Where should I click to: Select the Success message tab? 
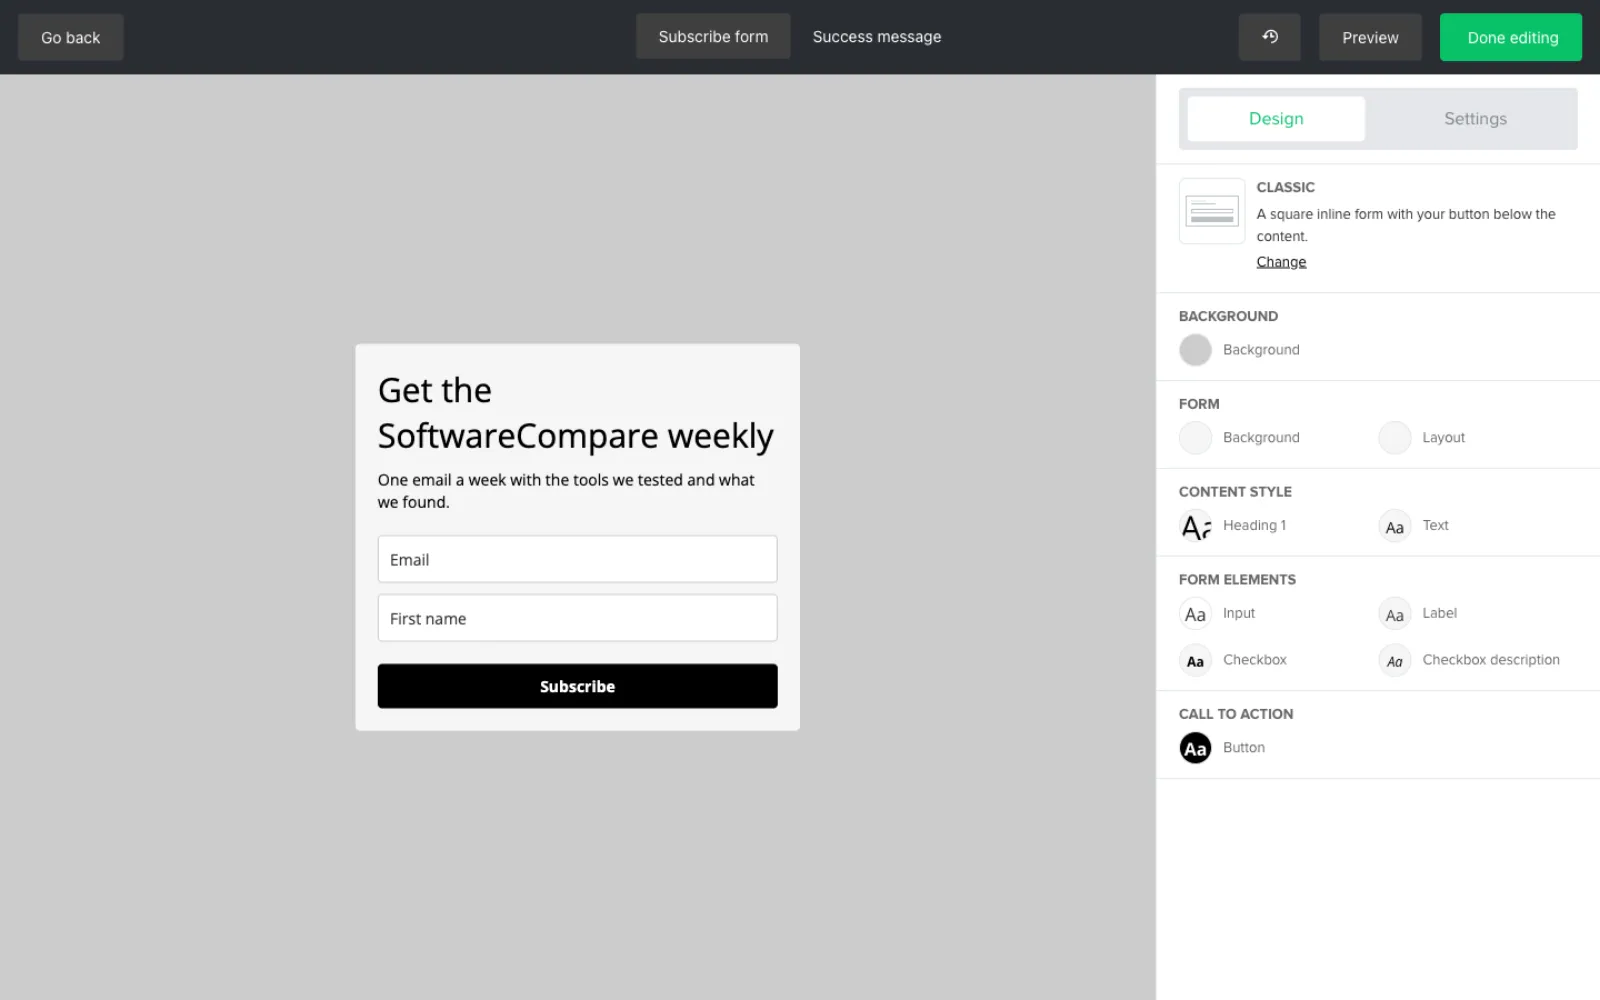tap(877, 37)
